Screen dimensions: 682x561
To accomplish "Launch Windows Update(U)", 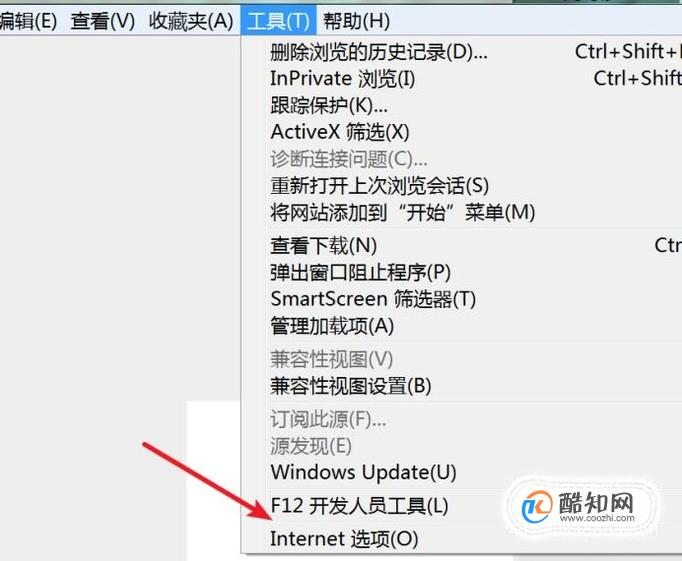I will 462,472.
